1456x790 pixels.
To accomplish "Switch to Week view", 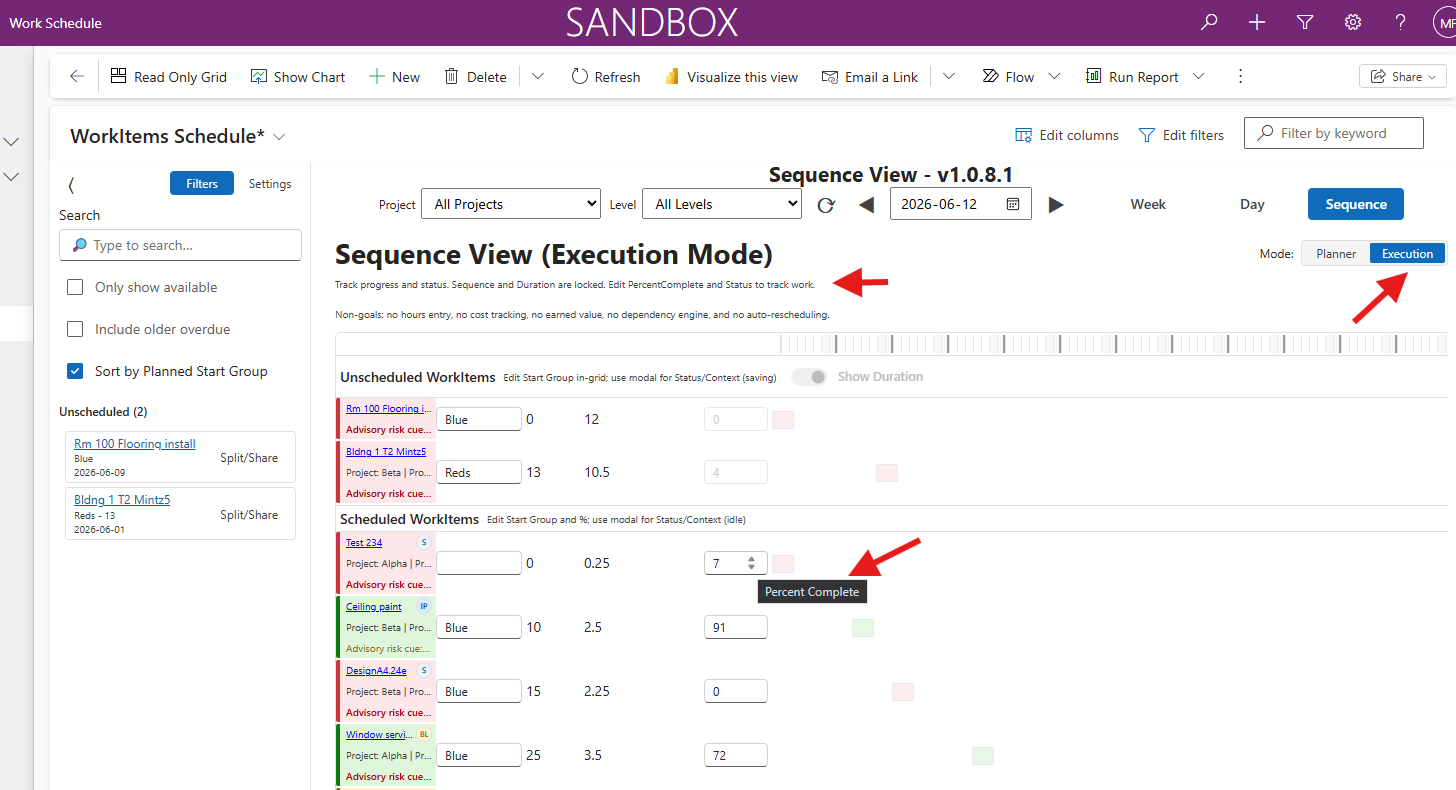I will pos(1148,204).
